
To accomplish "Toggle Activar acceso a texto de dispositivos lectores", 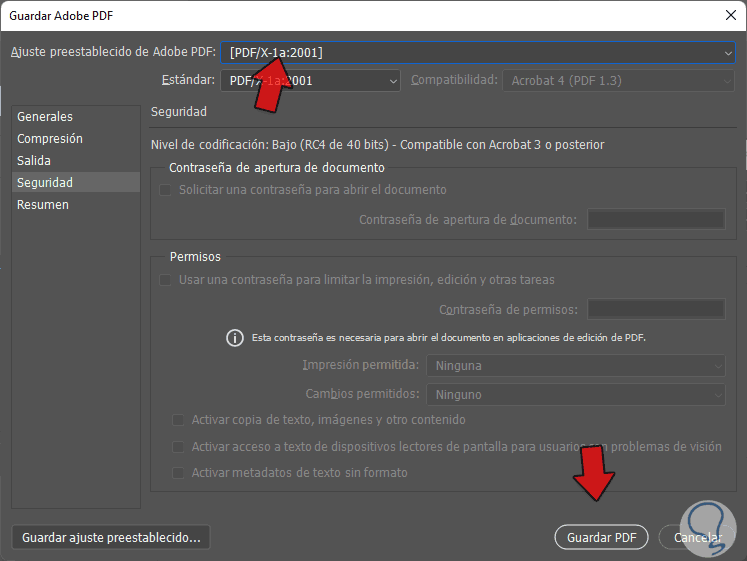I will pyautogui.click(x=178, y=447).
